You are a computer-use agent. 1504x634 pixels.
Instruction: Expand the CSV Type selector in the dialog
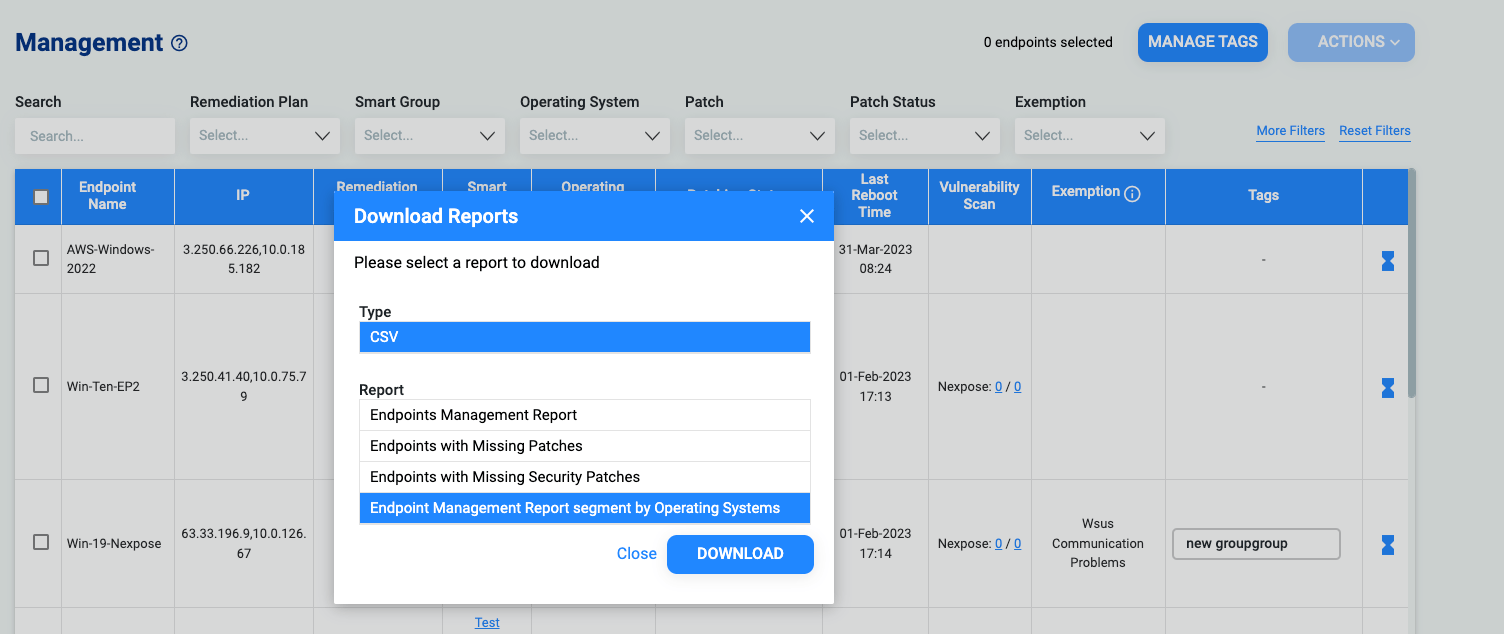point(584,337)
